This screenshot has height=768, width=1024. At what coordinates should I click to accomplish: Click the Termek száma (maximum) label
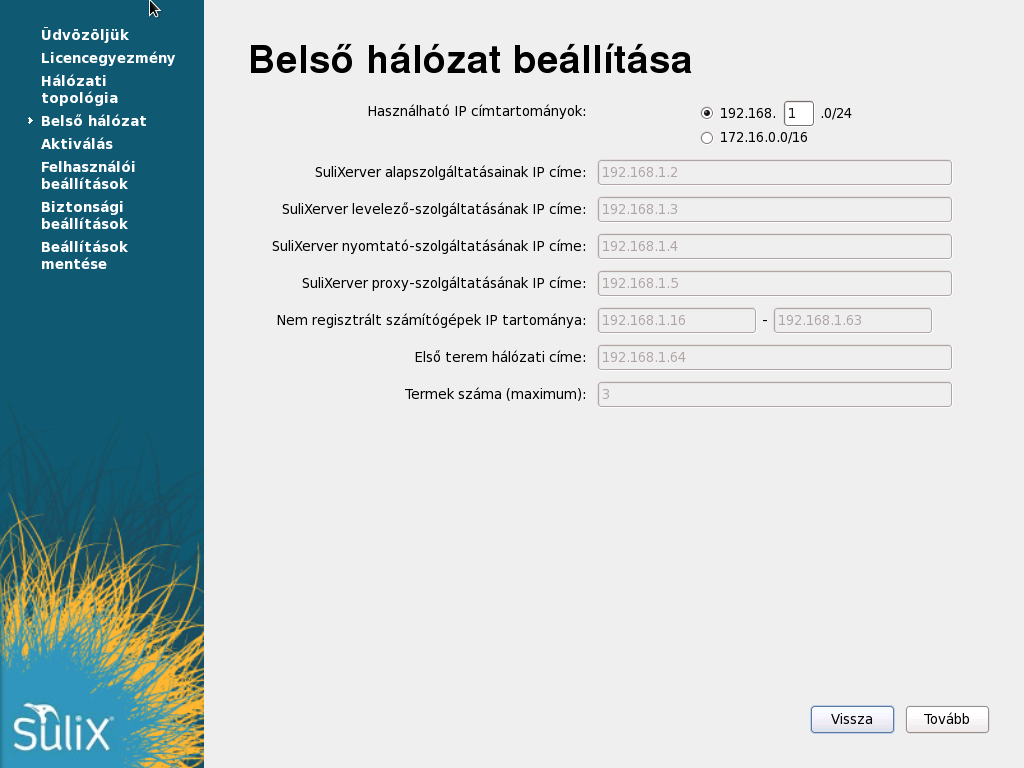496,394
